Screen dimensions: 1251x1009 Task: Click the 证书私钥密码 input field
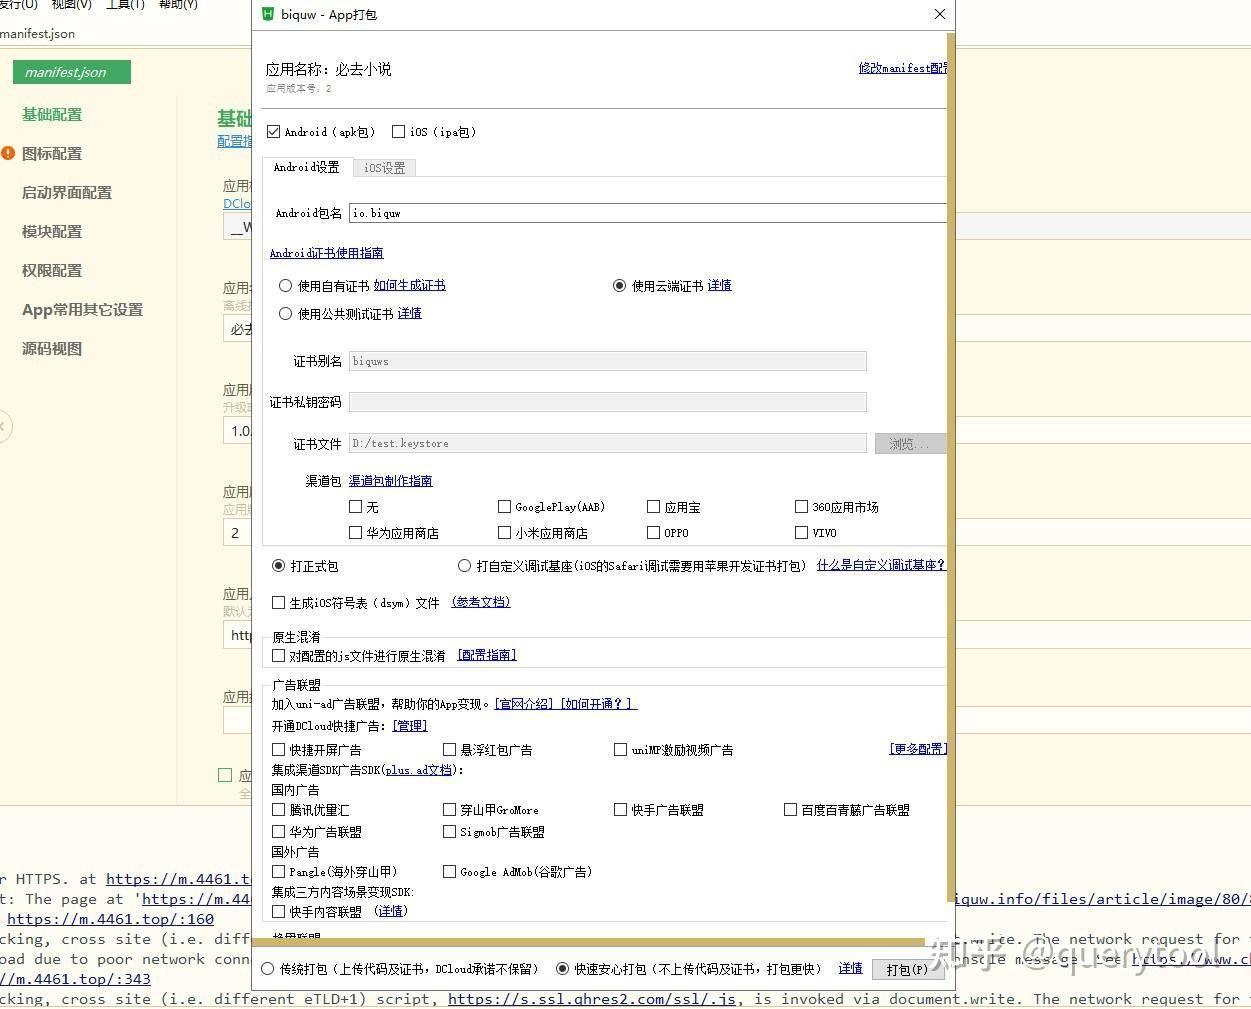(608, 402)
